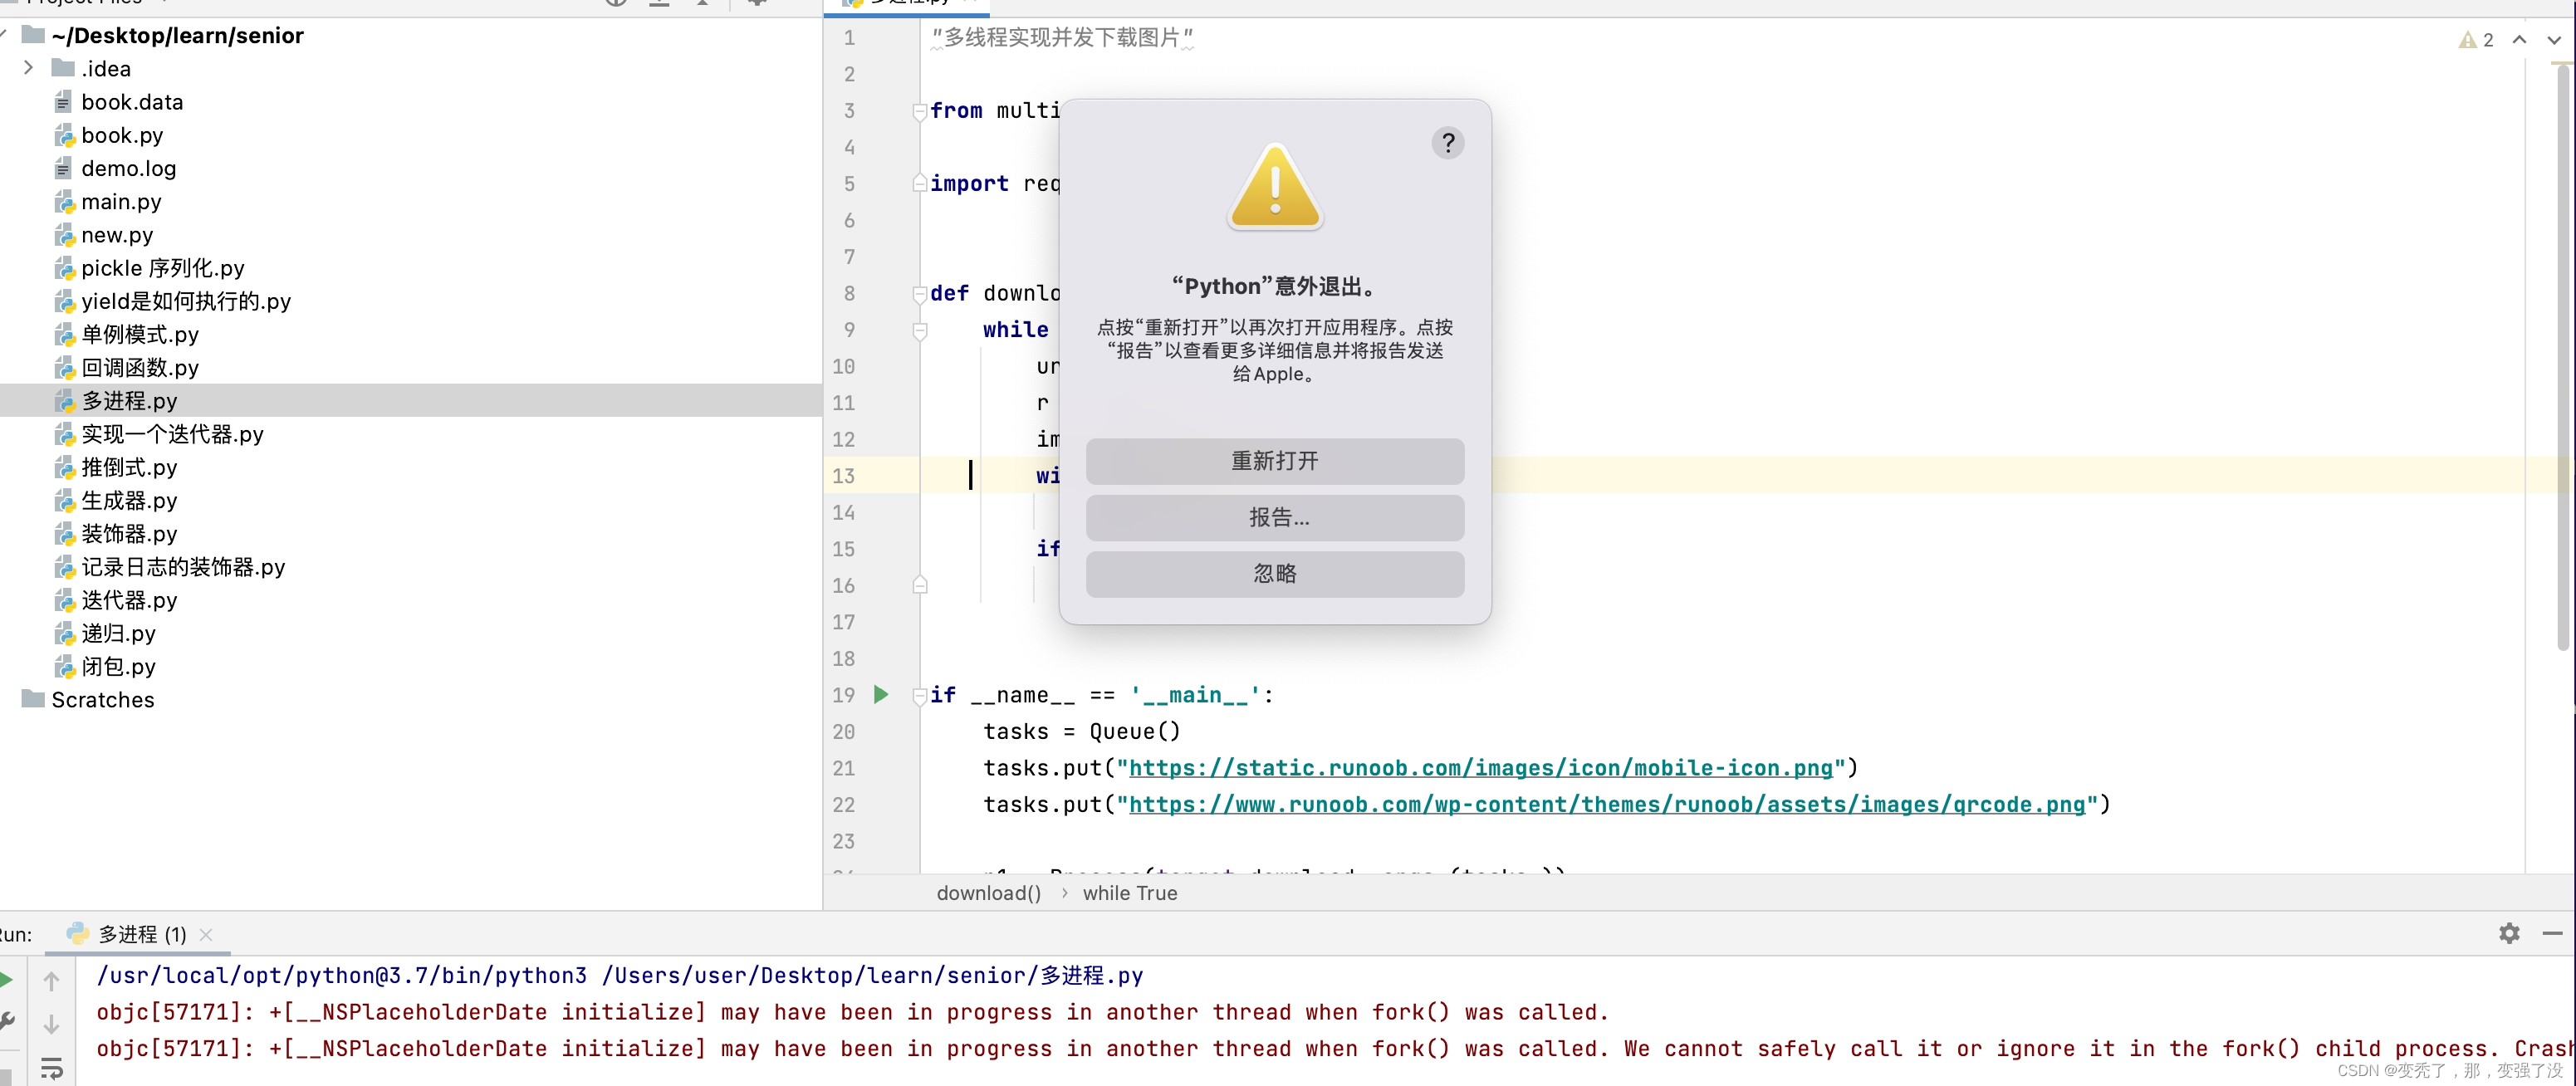Toggle soft-wrap icon in Run panel
2576x1086 pixels.
[52, 1068]
